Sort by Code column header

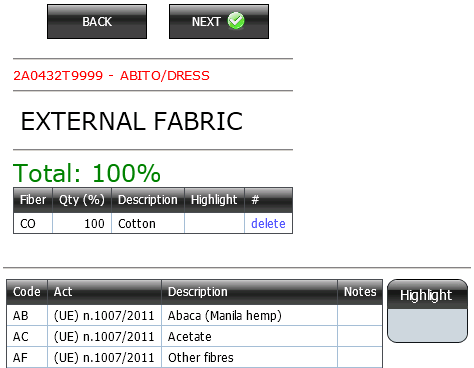[x=27, y=292]
